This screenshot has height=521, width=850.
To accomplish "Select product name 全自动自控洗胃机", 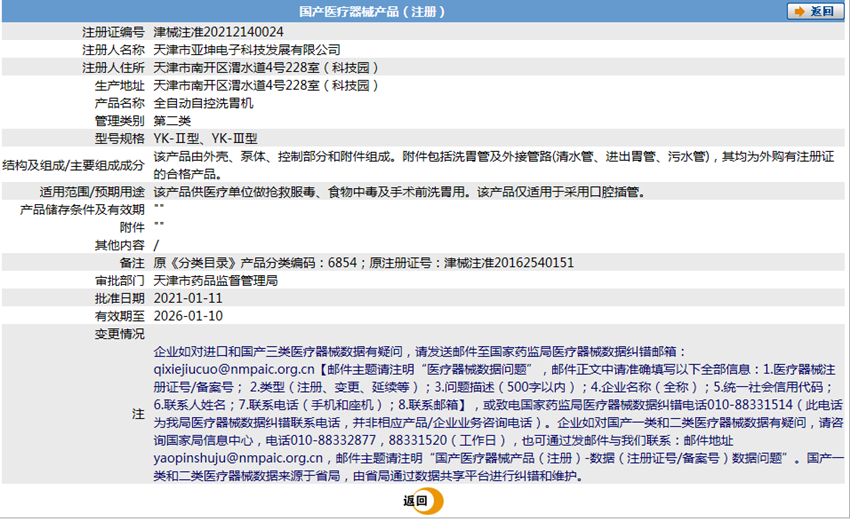I will (203, 103).
